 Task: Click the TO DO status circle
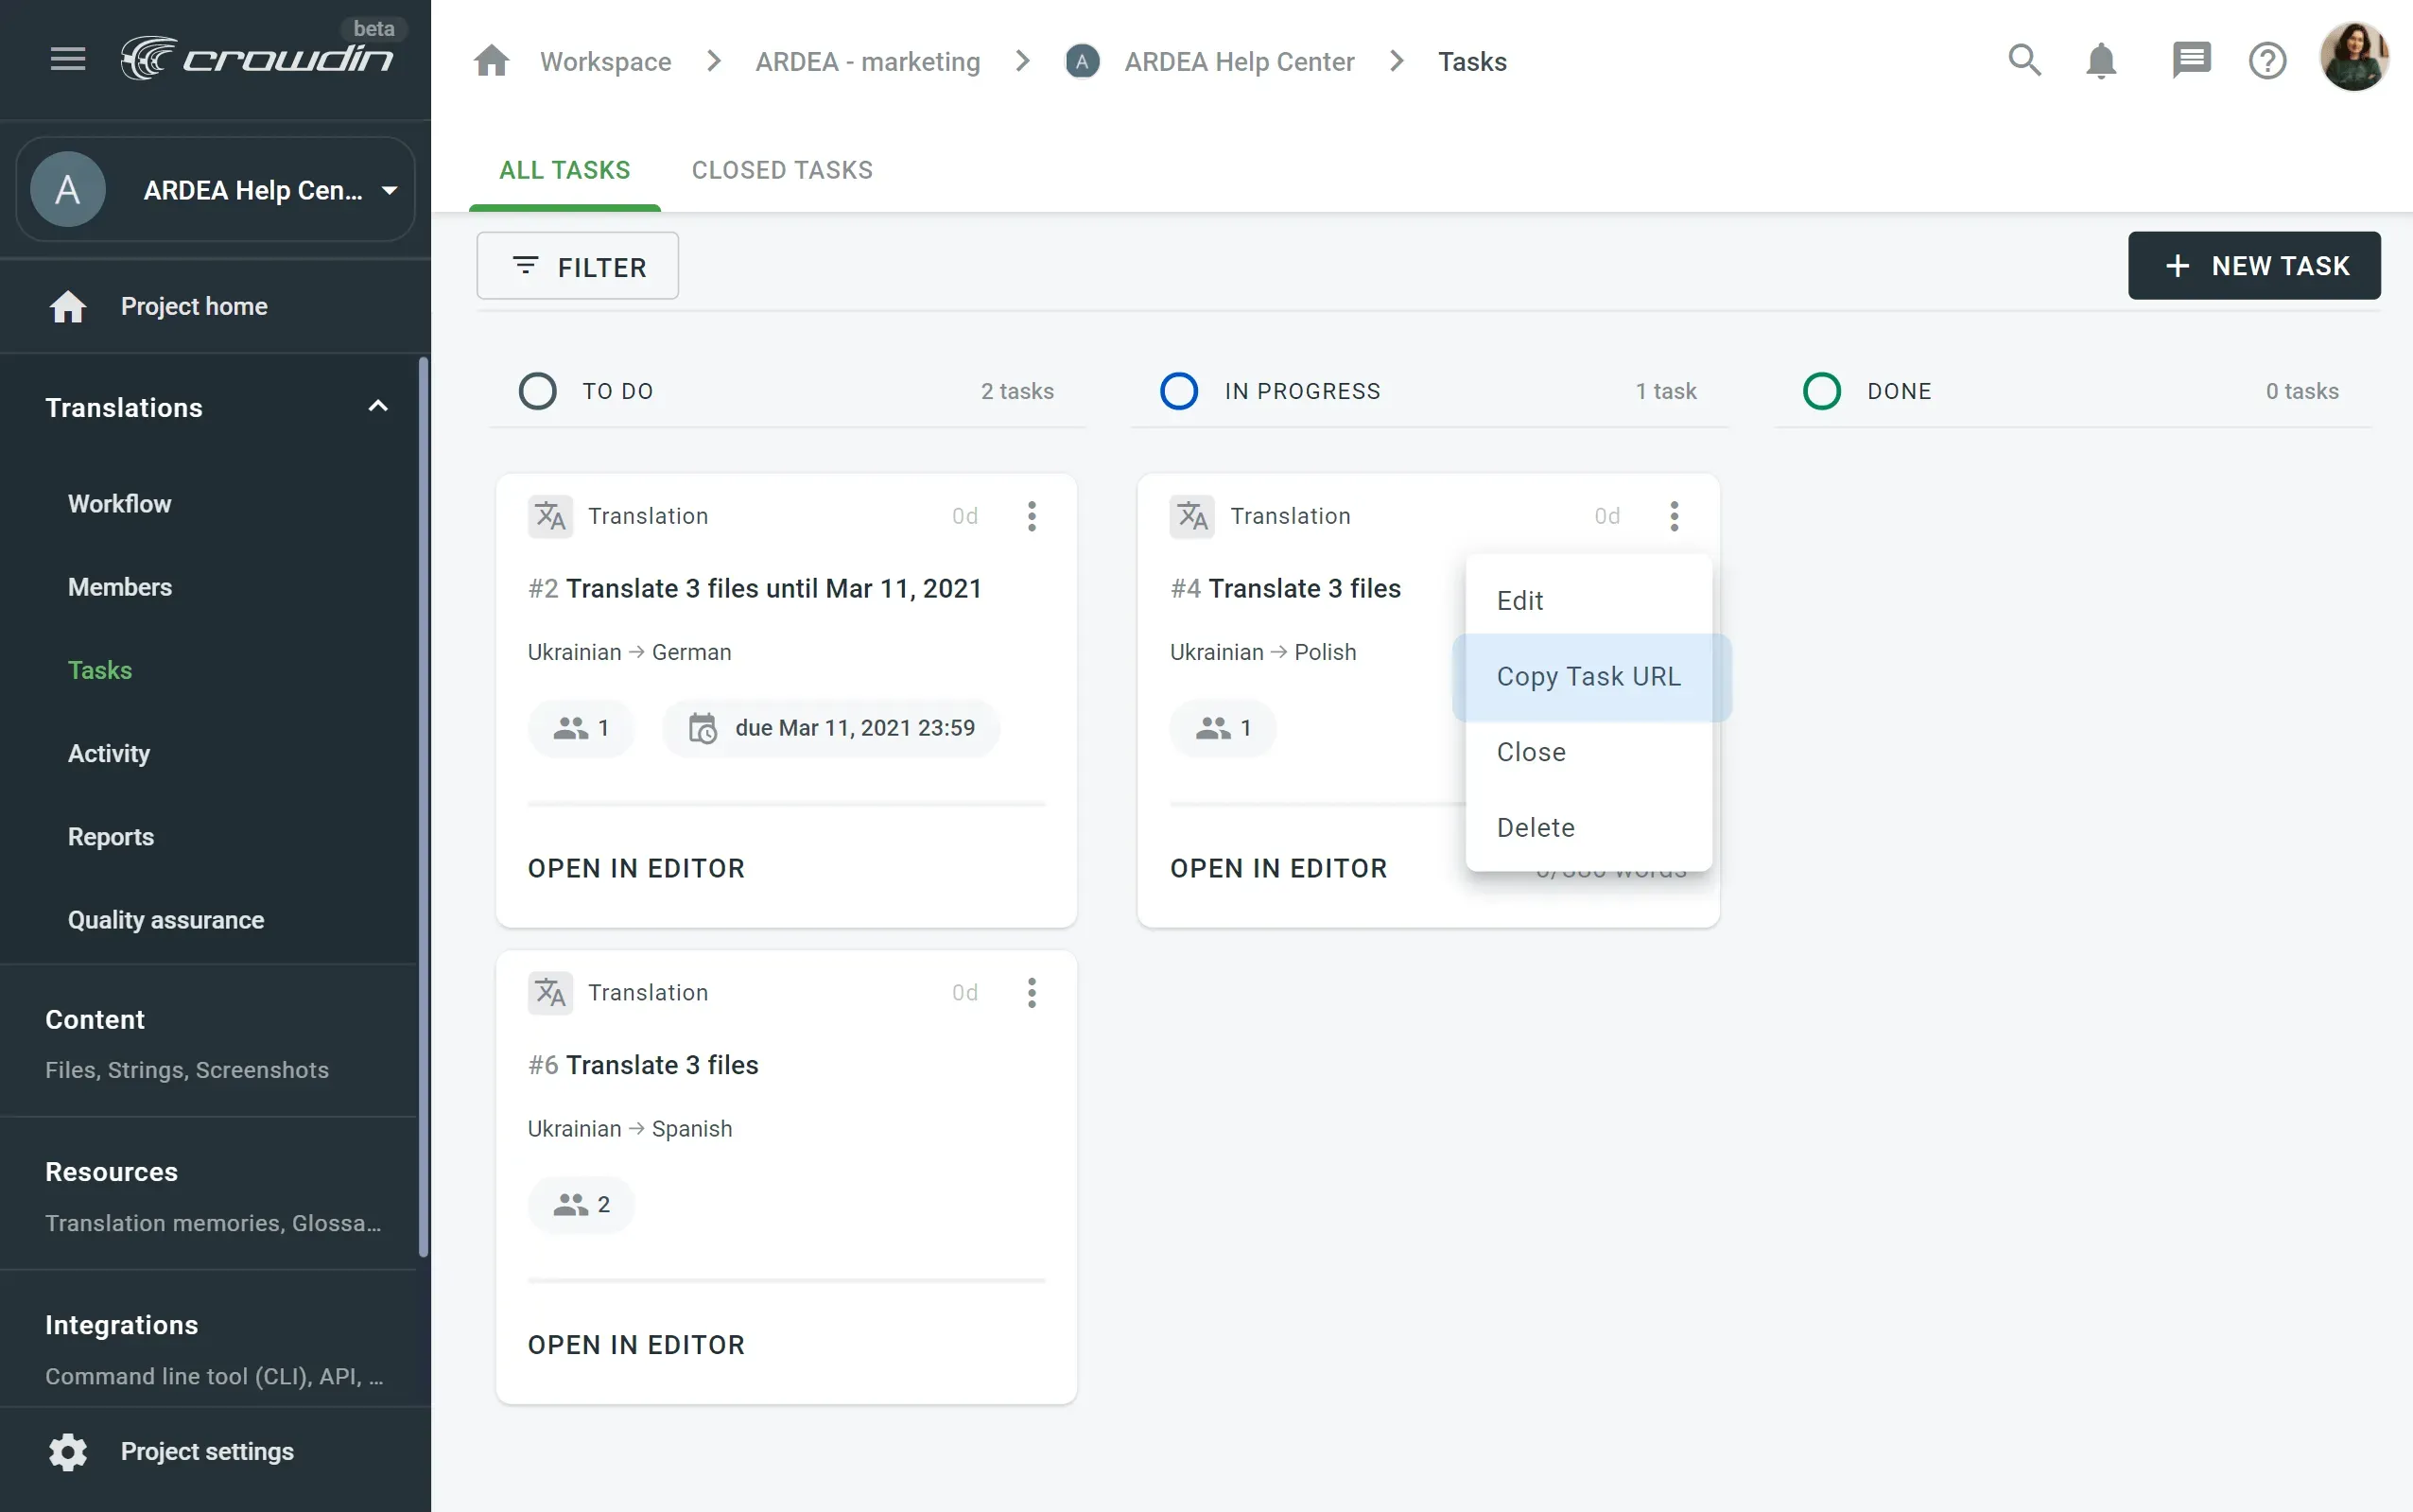pos(538,390)
